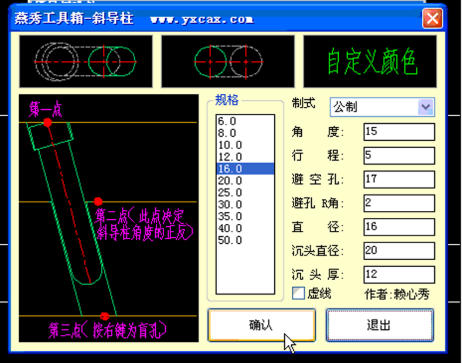Click the 行程 stroke input field
This screenshot has height=363, width=462.
click(399, 156)
